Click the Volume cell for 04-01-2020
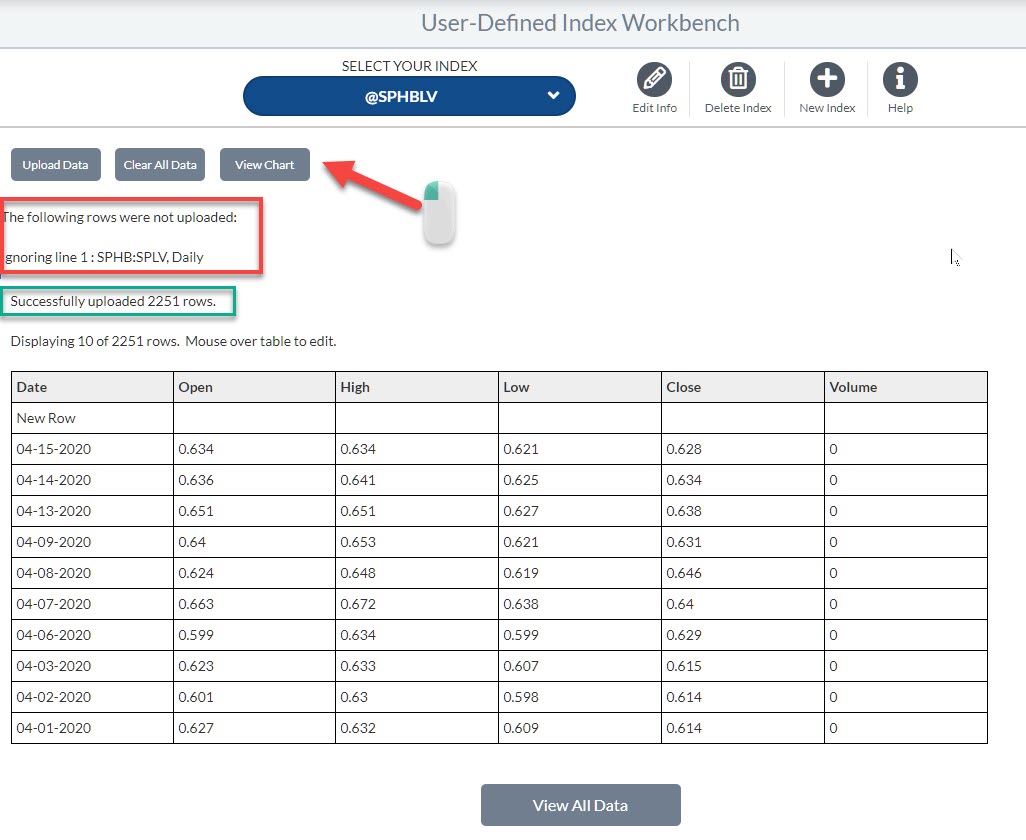Viewport: 1026px width, 840px height. click(905, 728)
